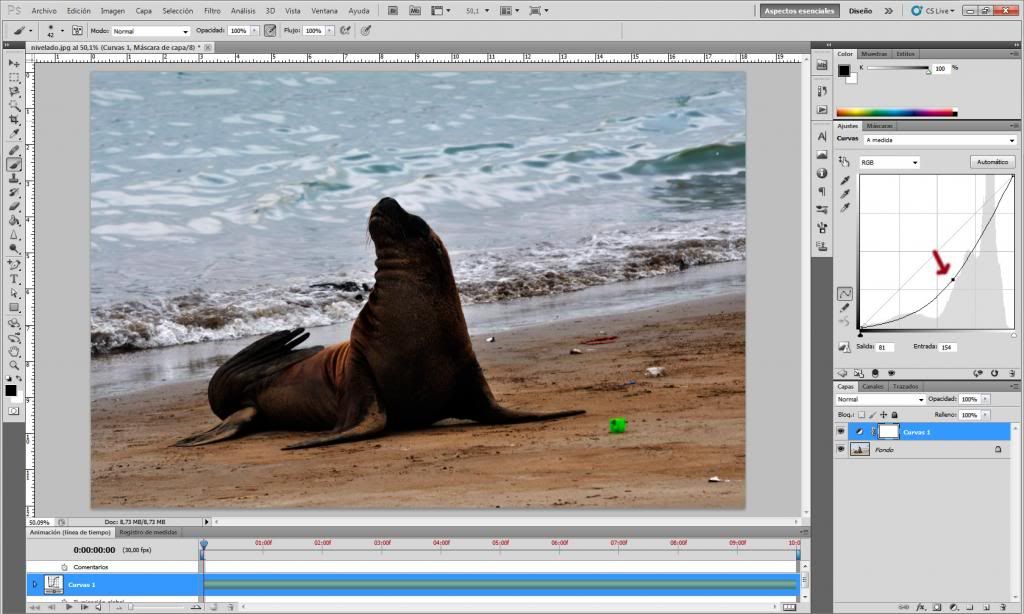This screenshot has height=614, width=1024.
Task: Select the Diseño workspace
Action: click(x=860, y=11)
